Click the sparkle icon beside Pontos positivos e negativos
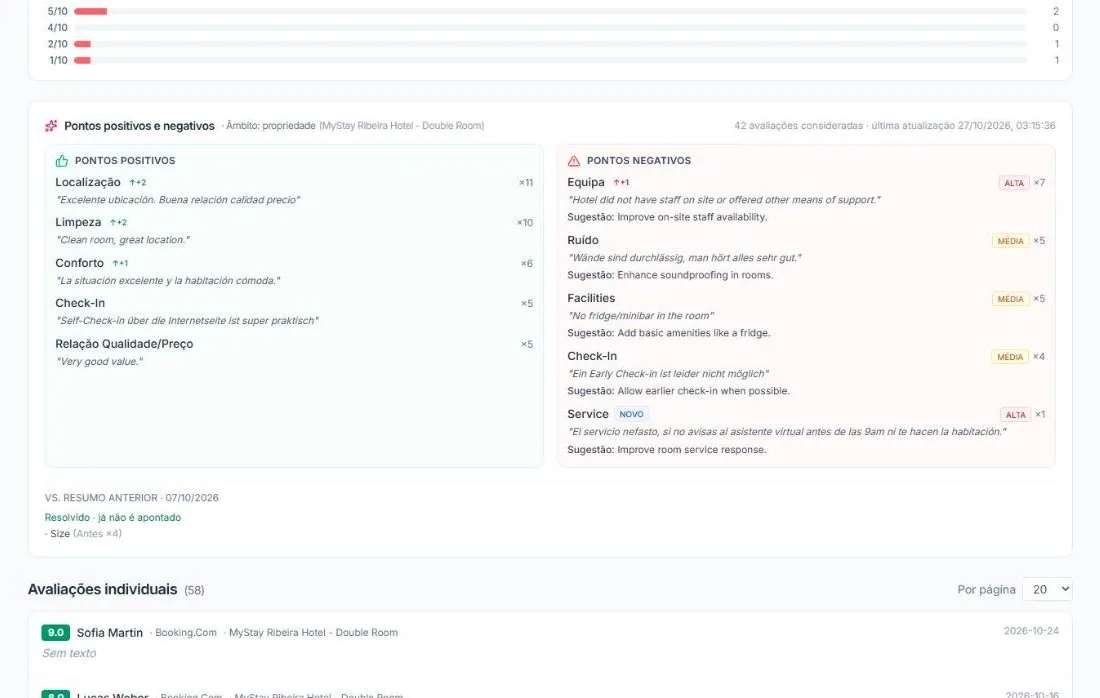The image size is (1100, 698). 51,126
